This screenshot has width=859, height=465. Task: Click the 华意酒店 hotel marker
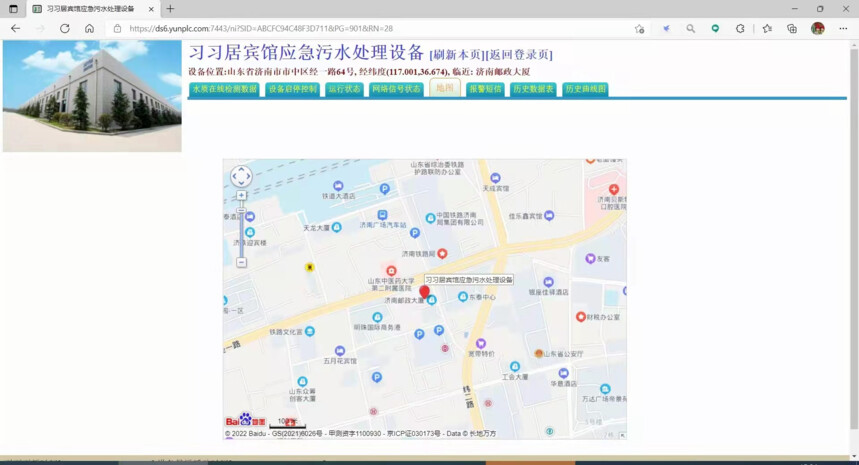point(563,374)
